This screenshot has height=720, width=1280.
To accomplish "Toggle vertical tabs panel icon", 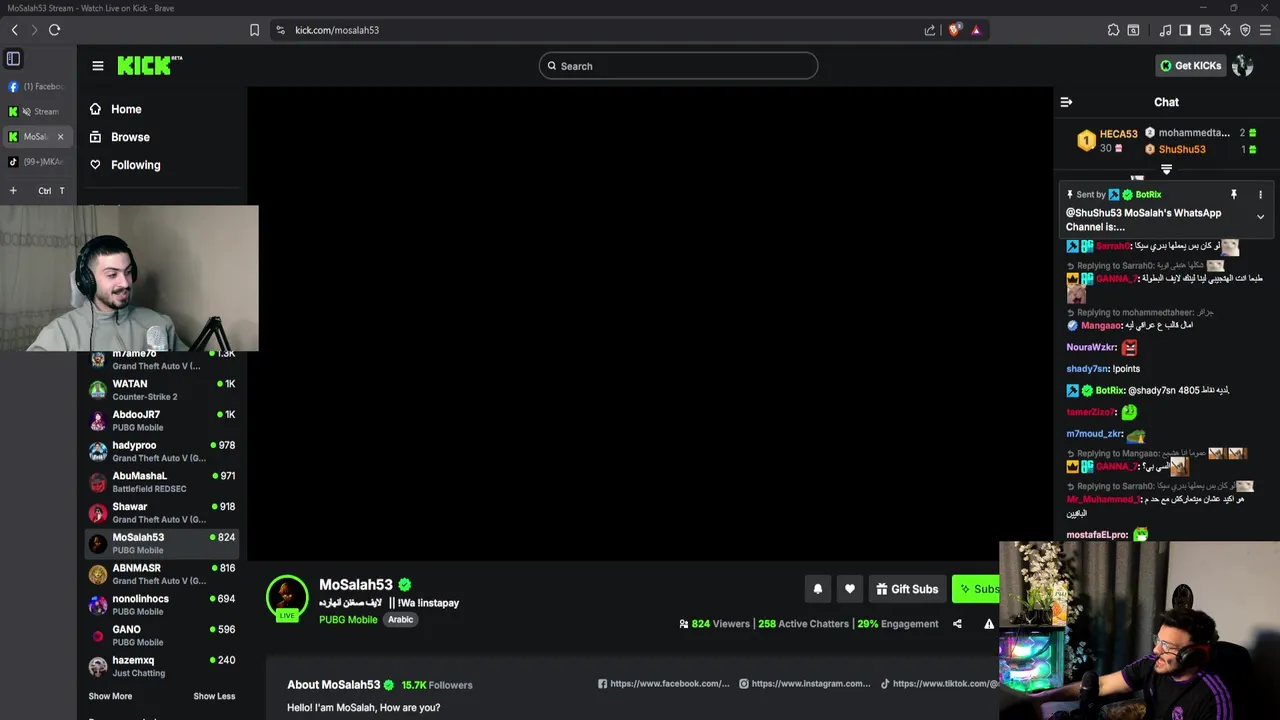I will 13,59.
